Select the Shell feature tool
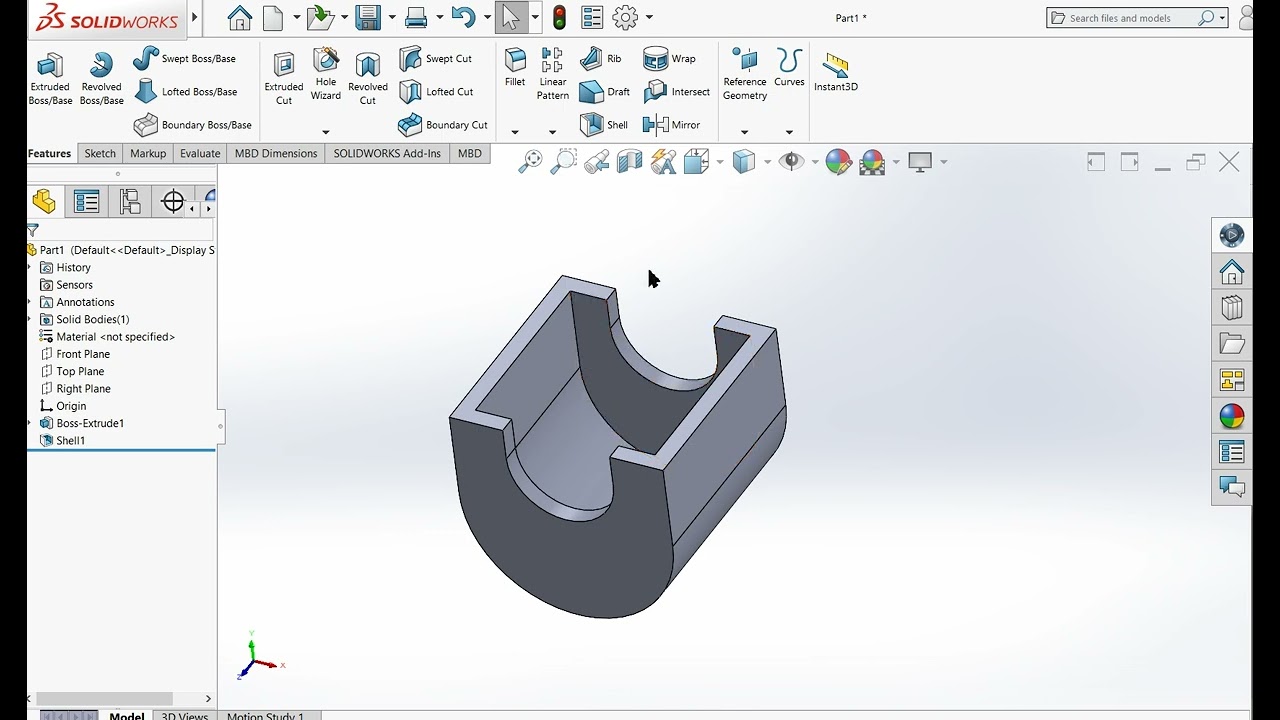Image resolution: width=1280 pixels, height=720 pixels. (x=604, y=125)
